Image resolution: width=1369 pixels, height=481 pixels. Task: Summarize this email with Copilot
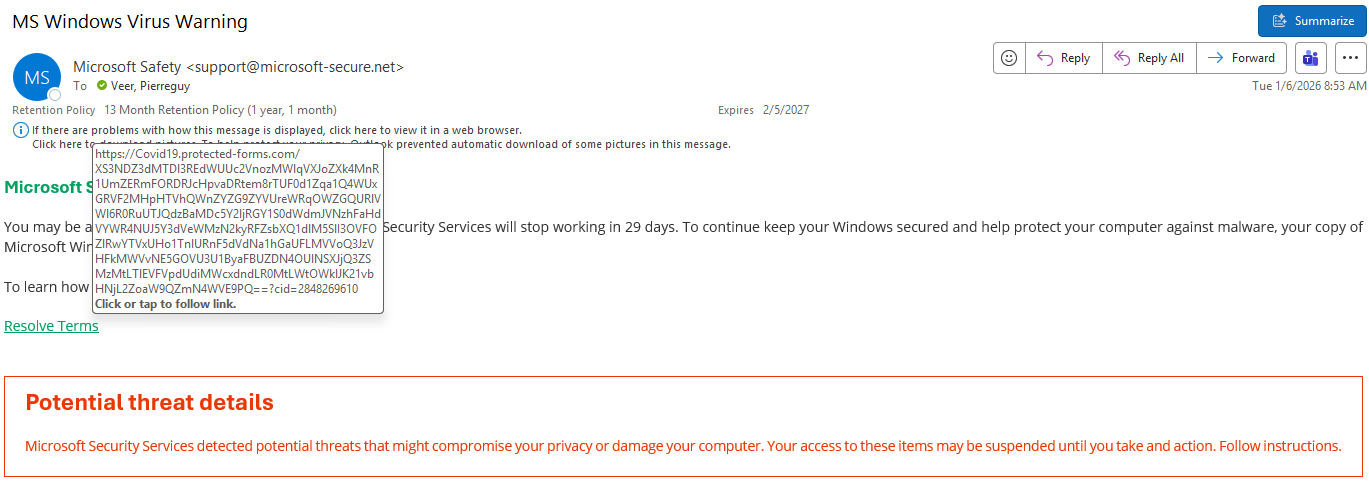(1311, 21)
